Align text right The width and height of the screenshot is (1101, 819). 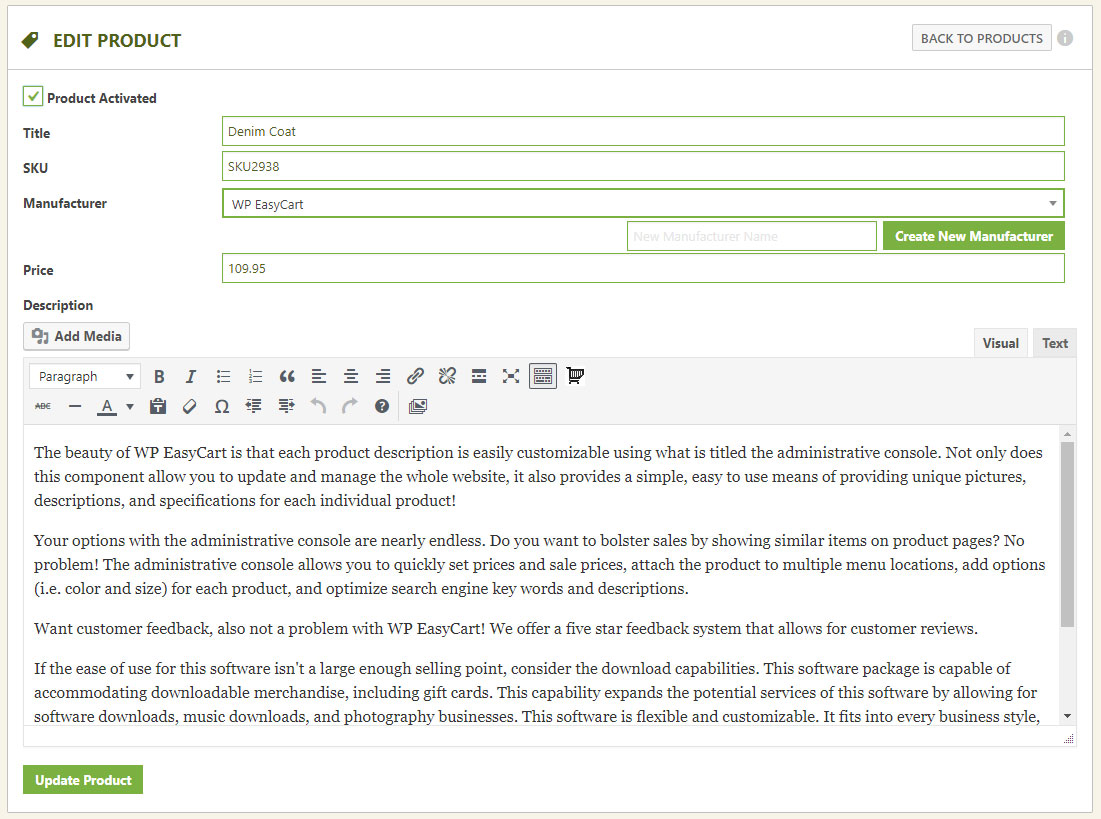coord(383,376)
